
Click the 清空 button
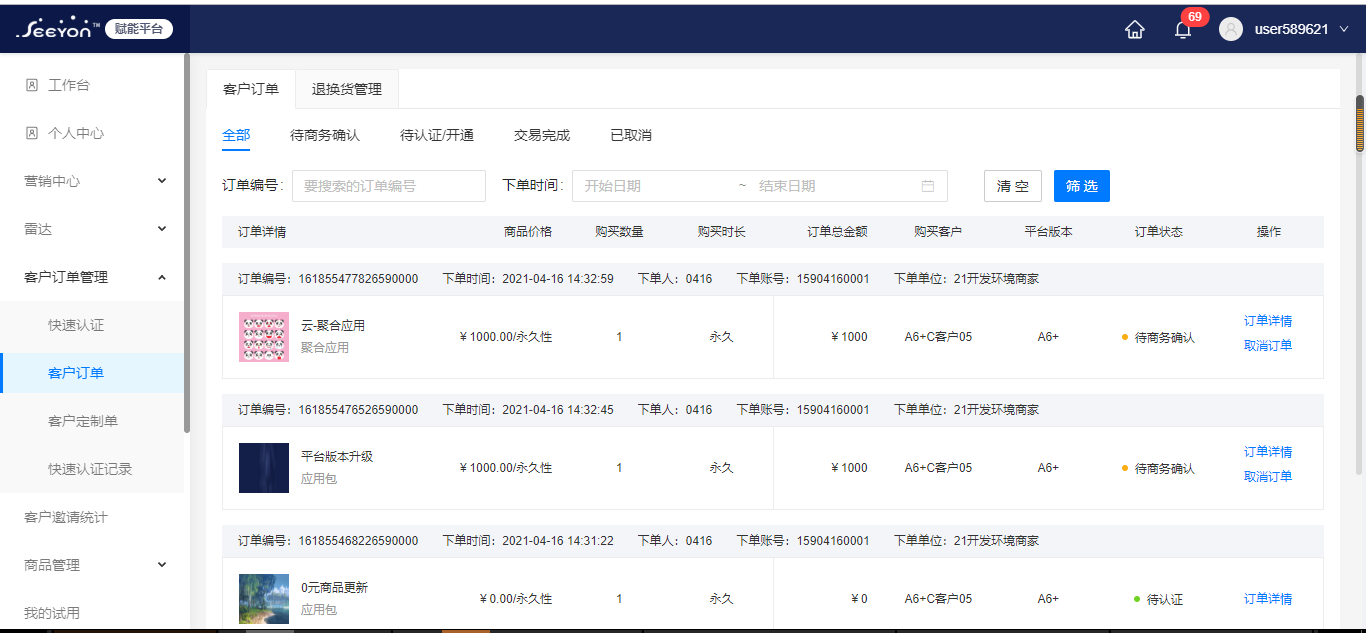coord(1013,186)
